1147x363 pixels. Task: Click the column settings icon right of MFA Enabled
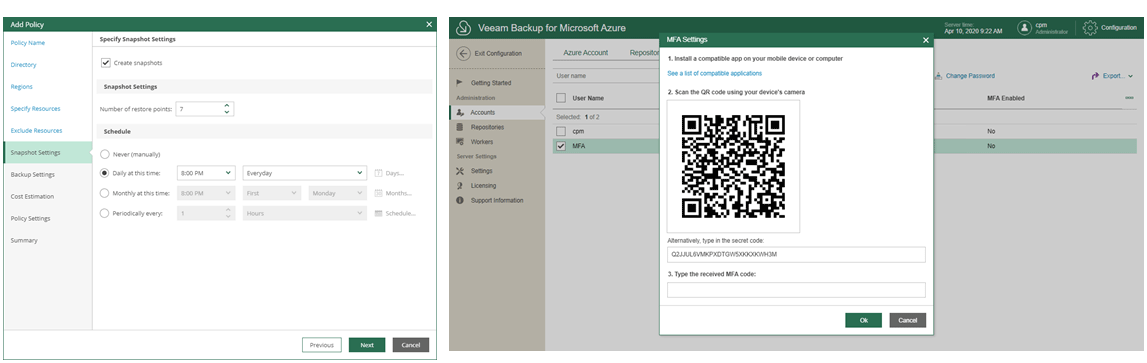1129,98
